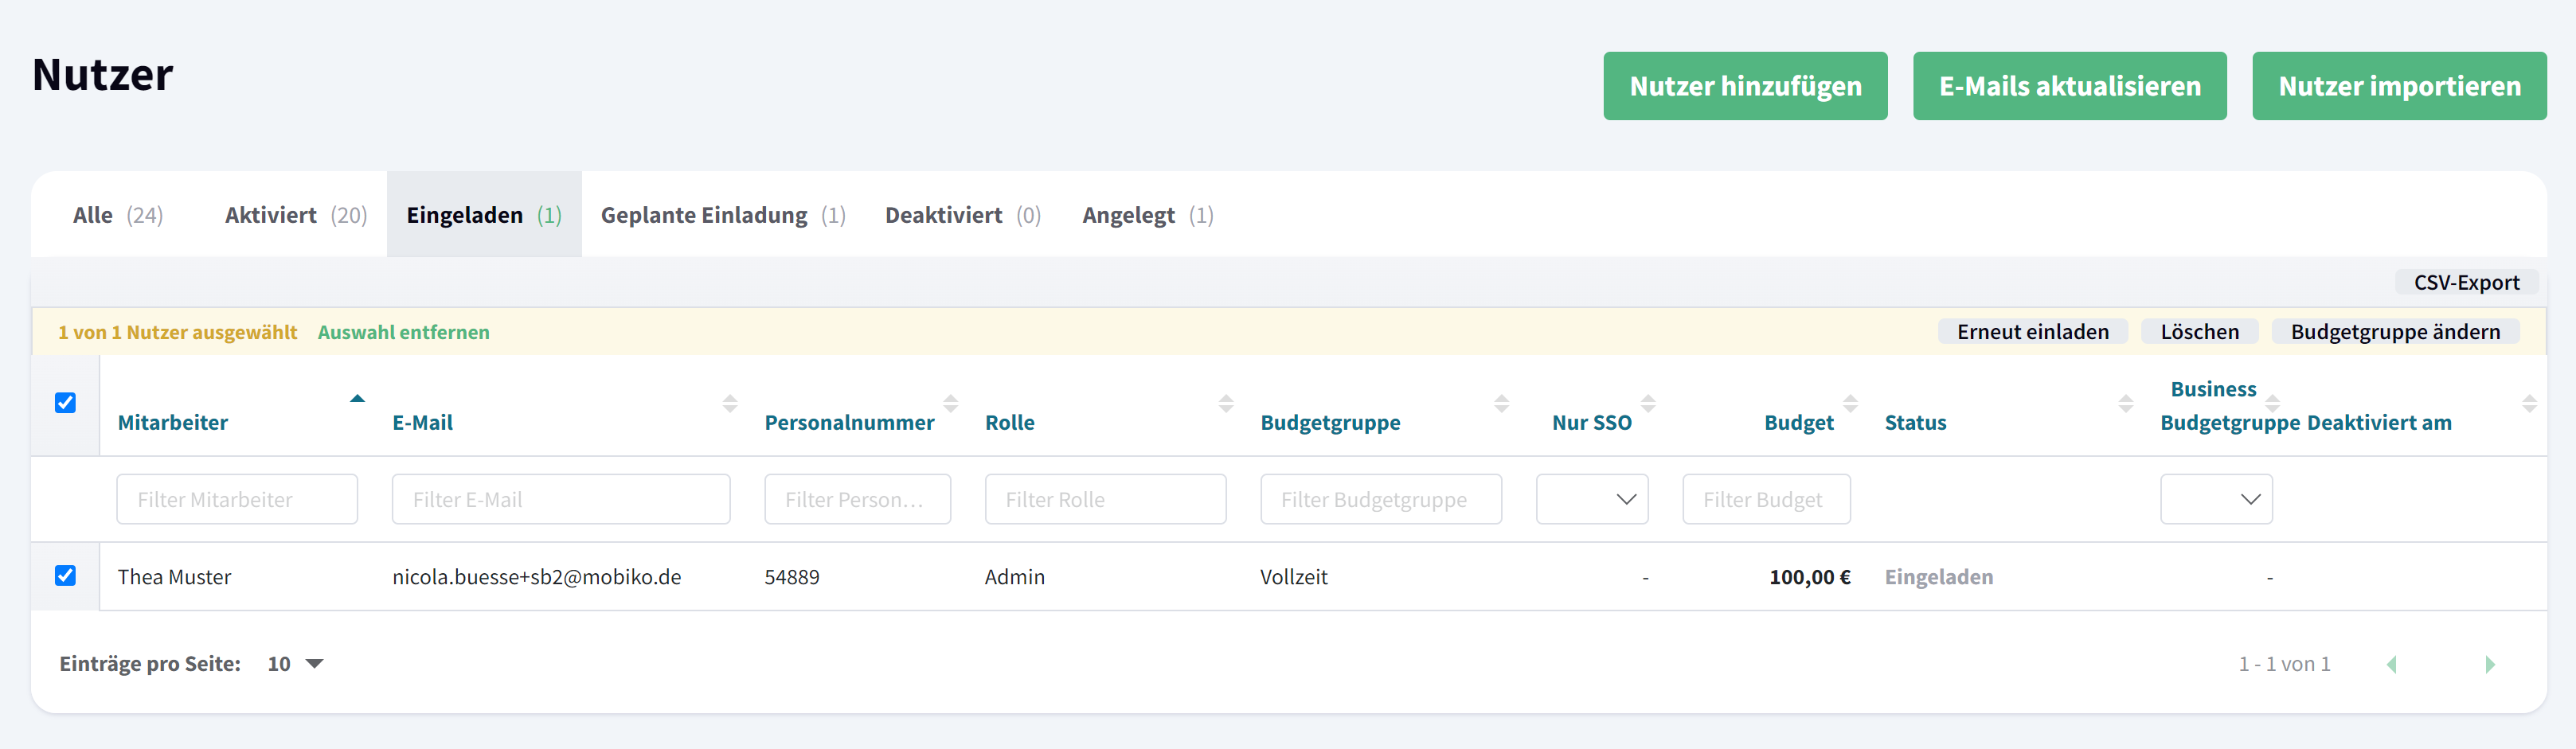
Task: Click the Budgetgruppe column sort icon
Action: [x=1501, y=403]
